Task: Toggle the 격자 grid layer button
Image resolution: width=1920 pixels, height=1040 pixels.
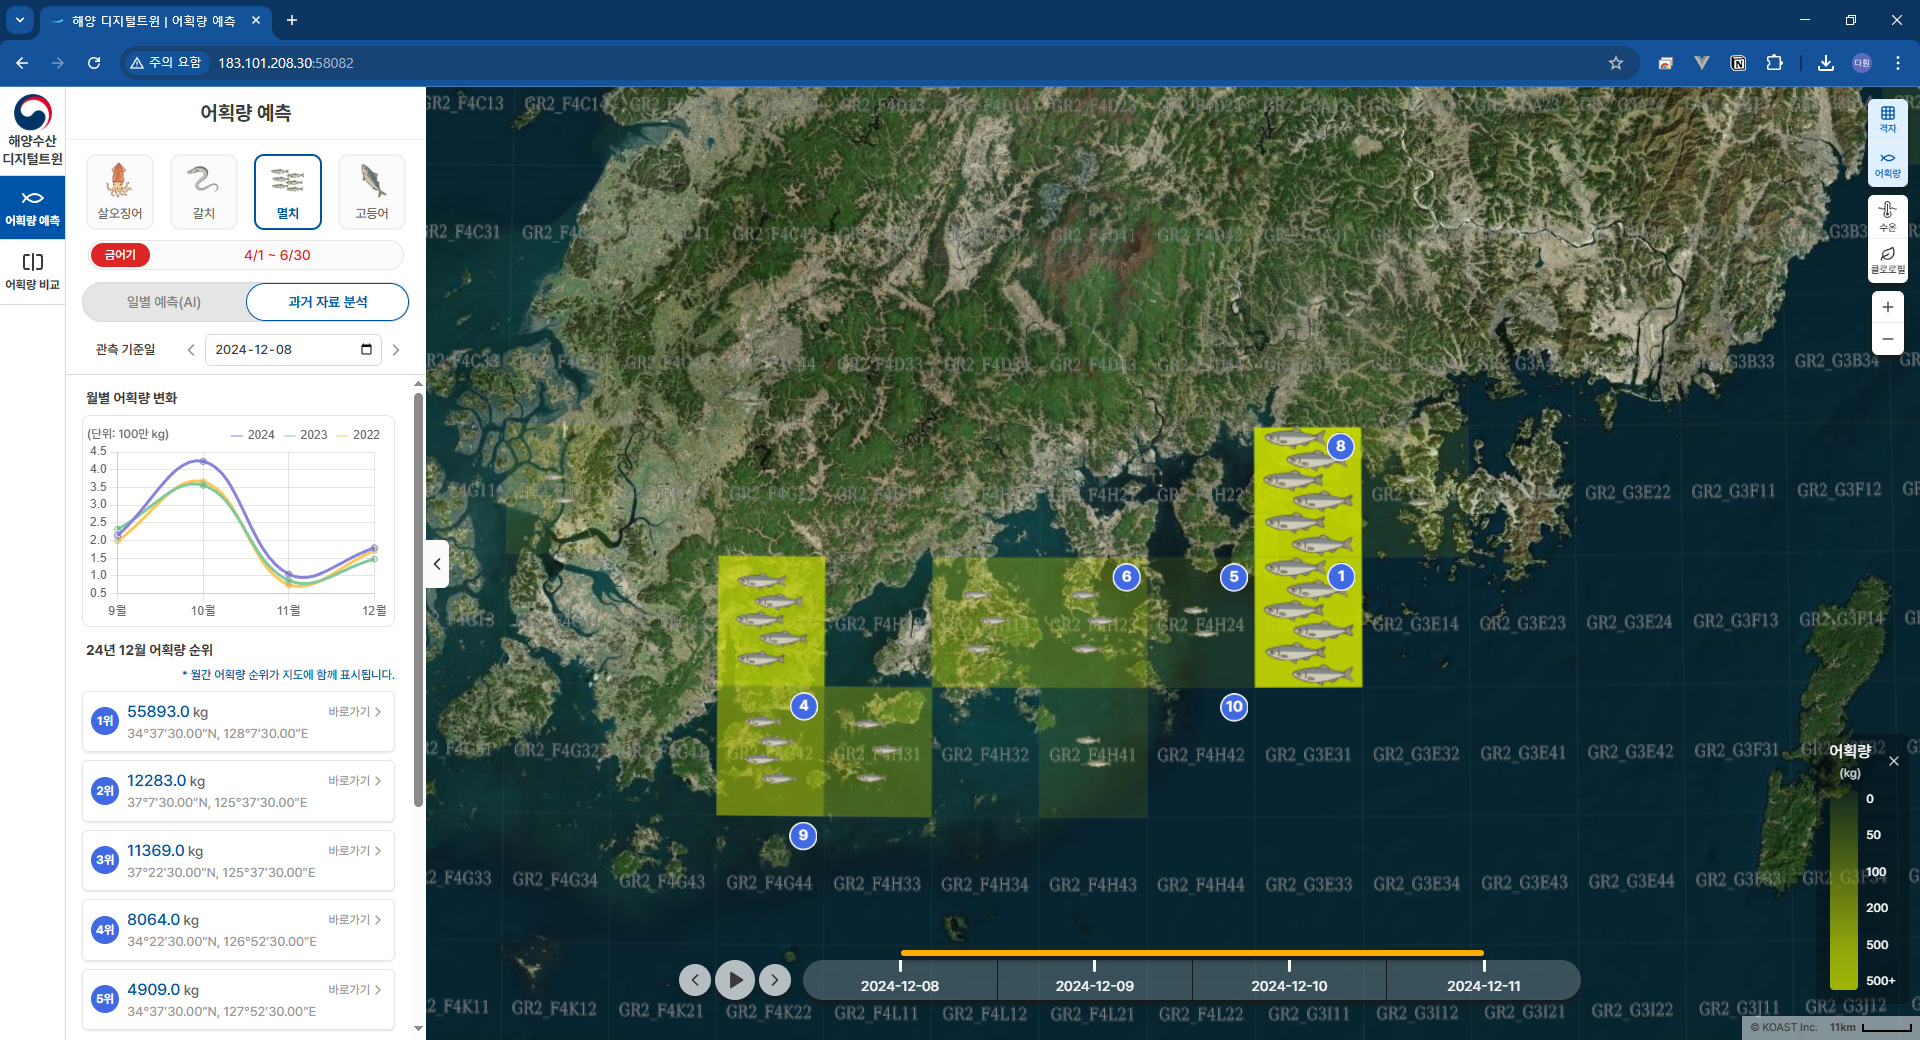Action: coord(1888,120)
